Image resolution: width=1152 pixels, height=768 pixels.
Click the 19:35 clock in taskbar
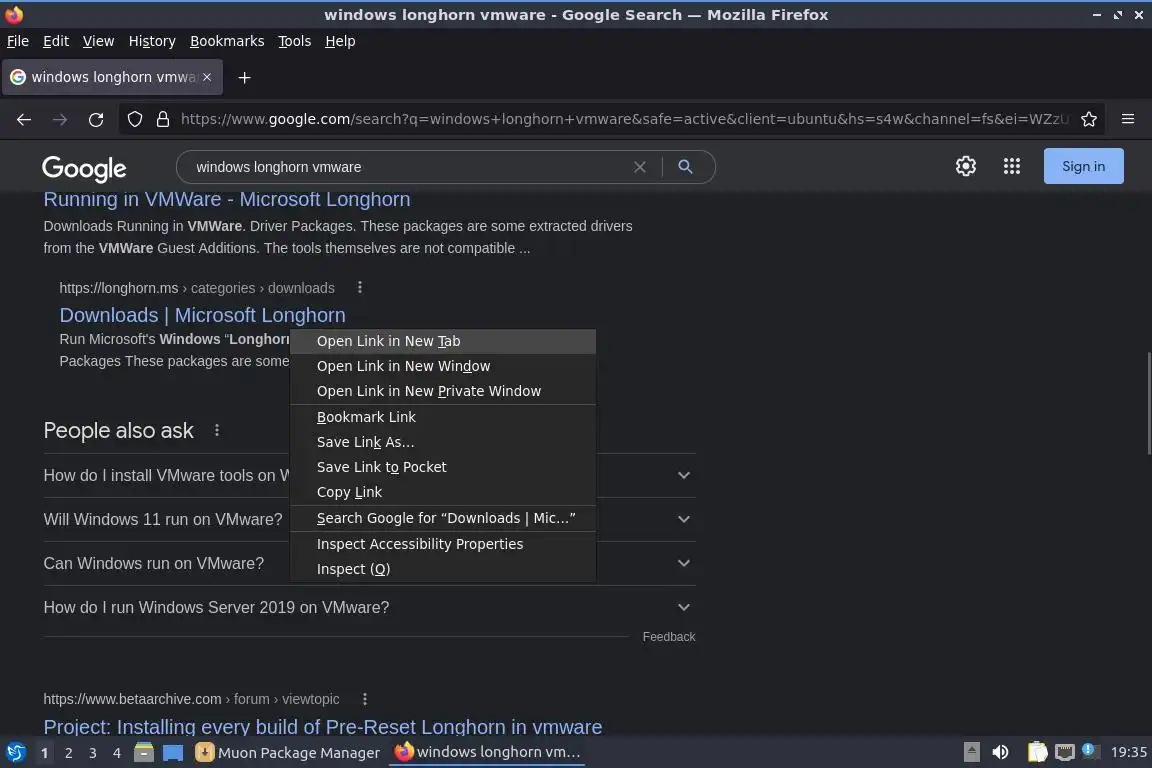1128,752
